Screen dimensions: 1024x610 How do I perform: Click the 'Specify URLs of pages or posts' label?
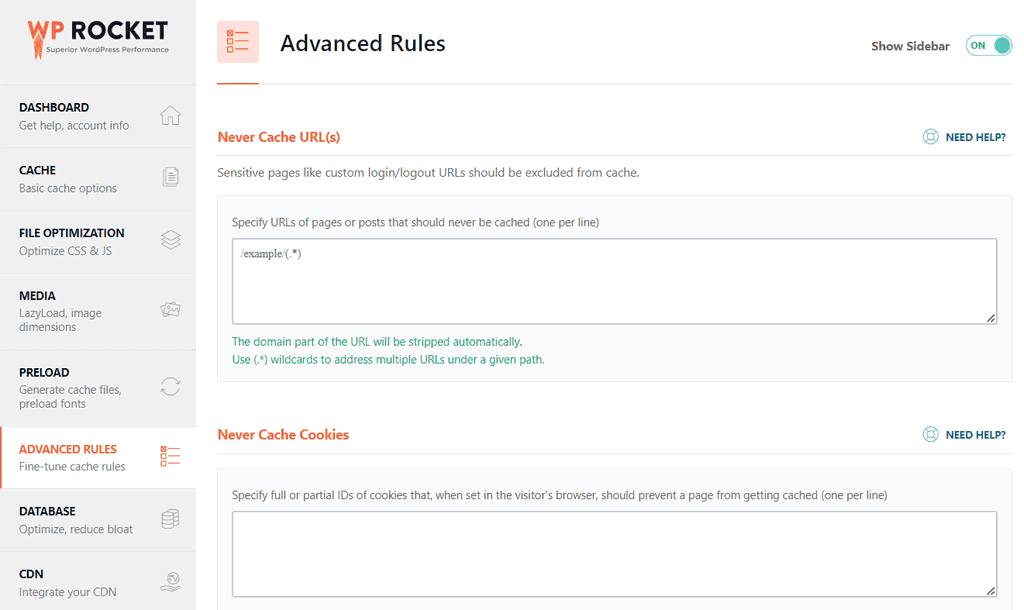(x=415, y=223)
